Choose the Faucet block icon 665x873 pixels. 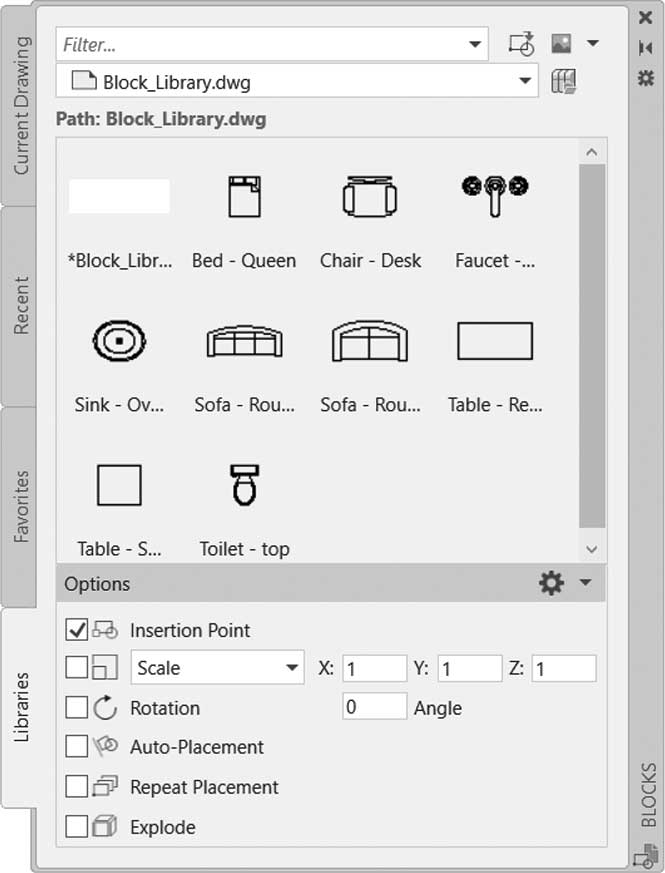tap(495, 195)
